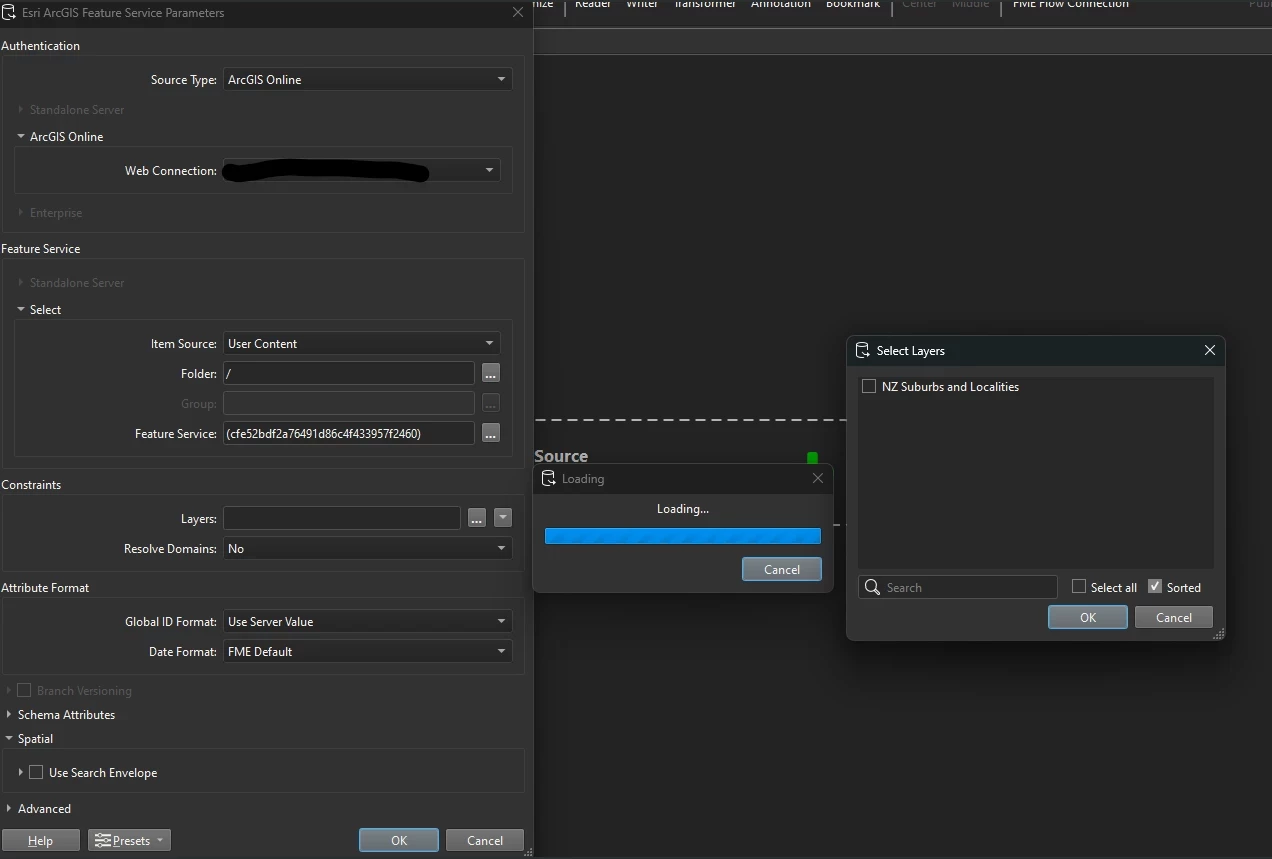The width and height of the screenshot is (1272, 859).
Task: Check the NZ Suburbs and Localities layer
Action: [869, 386]
